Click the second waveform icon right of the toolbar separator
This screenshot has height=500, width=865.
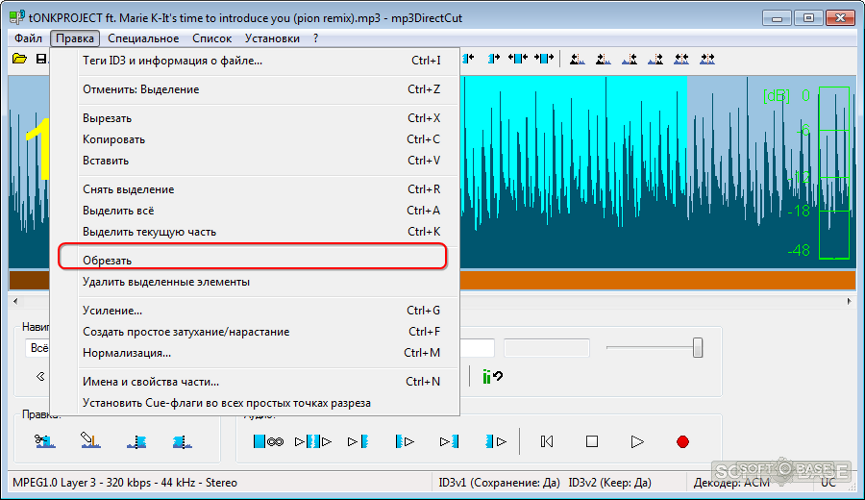point(603,58)
